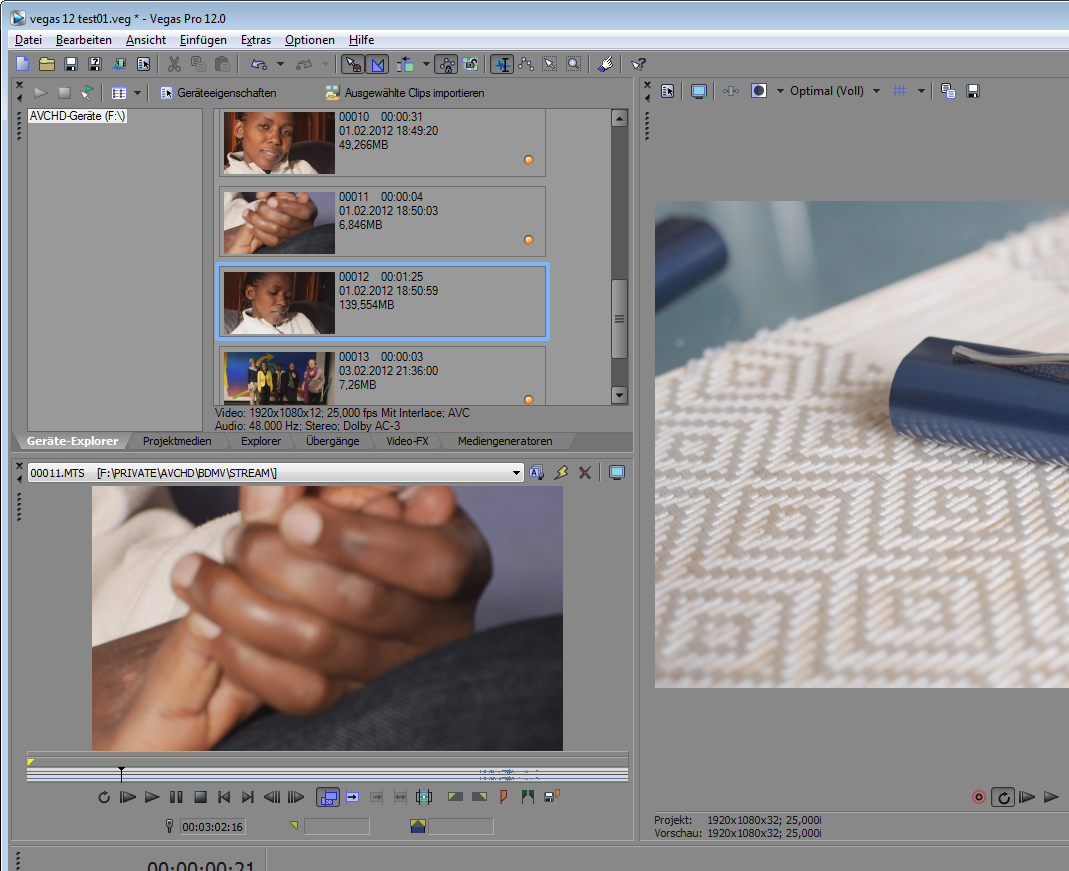Remove current media from trimmer with red X
This screenshot has height=871, width=1069.
tap(585, 472)
